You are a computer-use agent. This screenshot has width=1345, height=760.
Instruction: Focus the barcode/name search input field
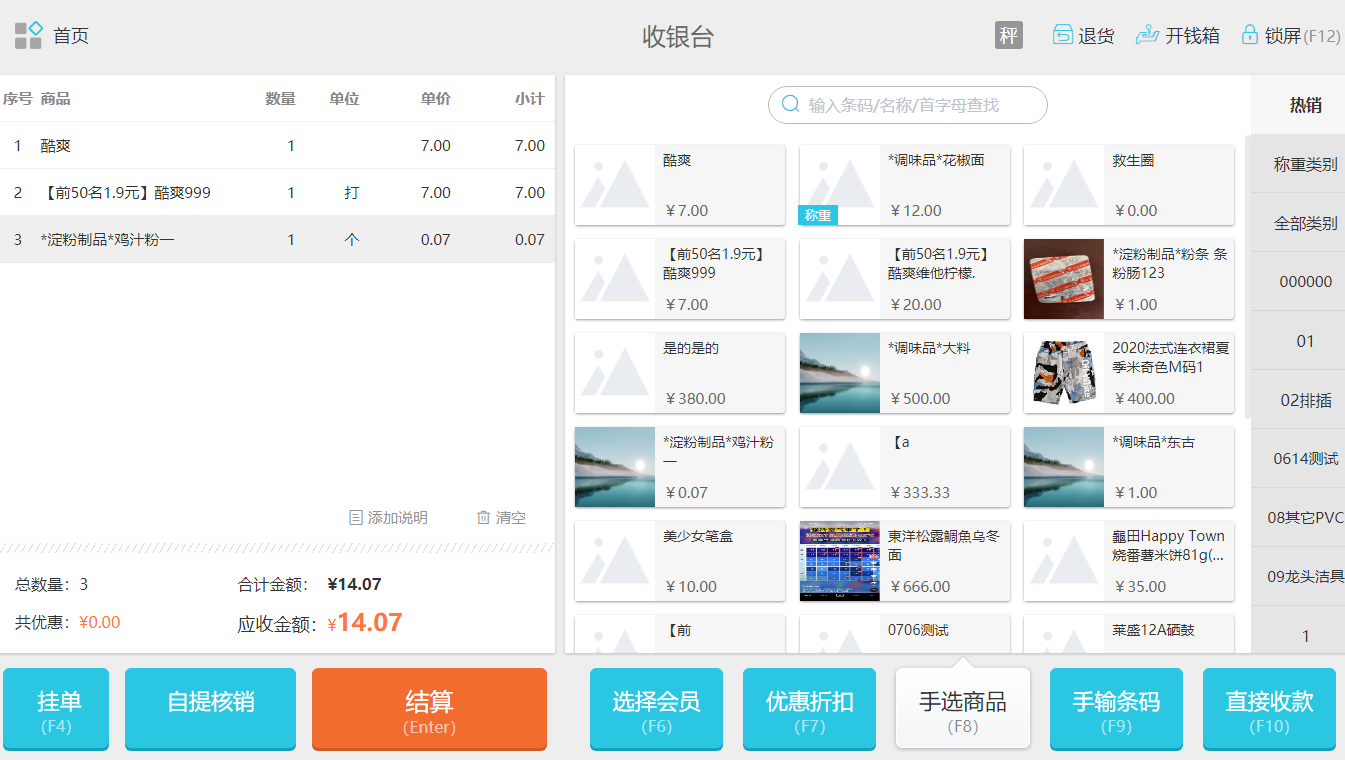pyautogui.click(x=915, y=105)
